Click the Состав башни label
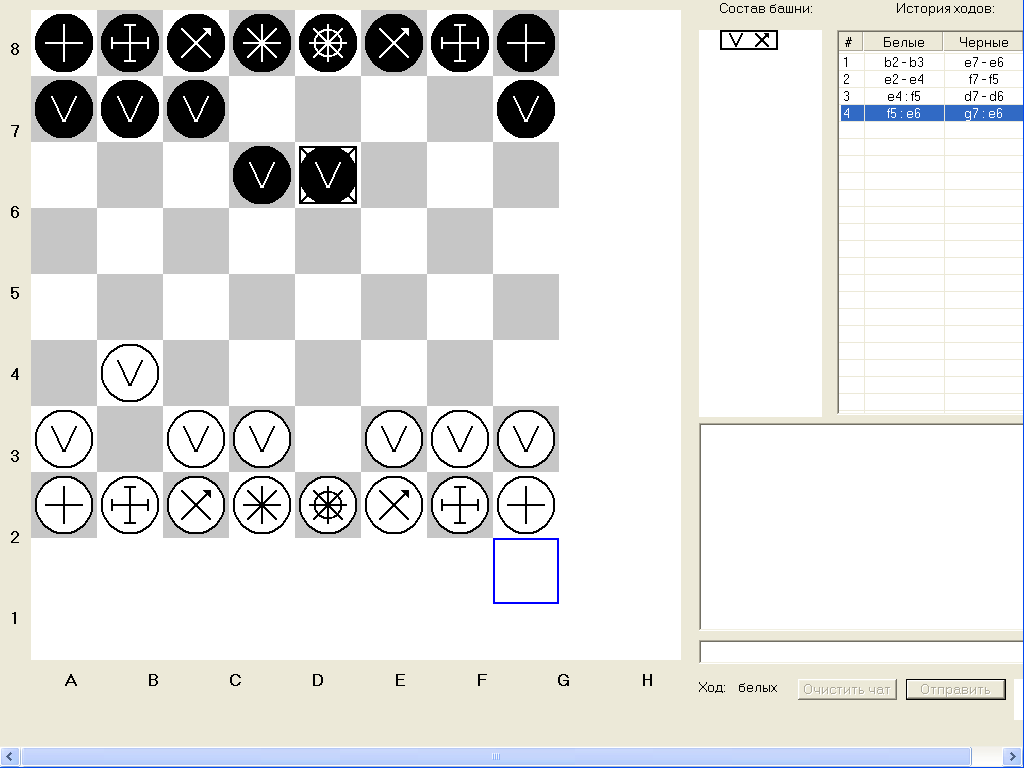Image resolution: width=1024 pixels, height=768 pixels. [765, 9]
